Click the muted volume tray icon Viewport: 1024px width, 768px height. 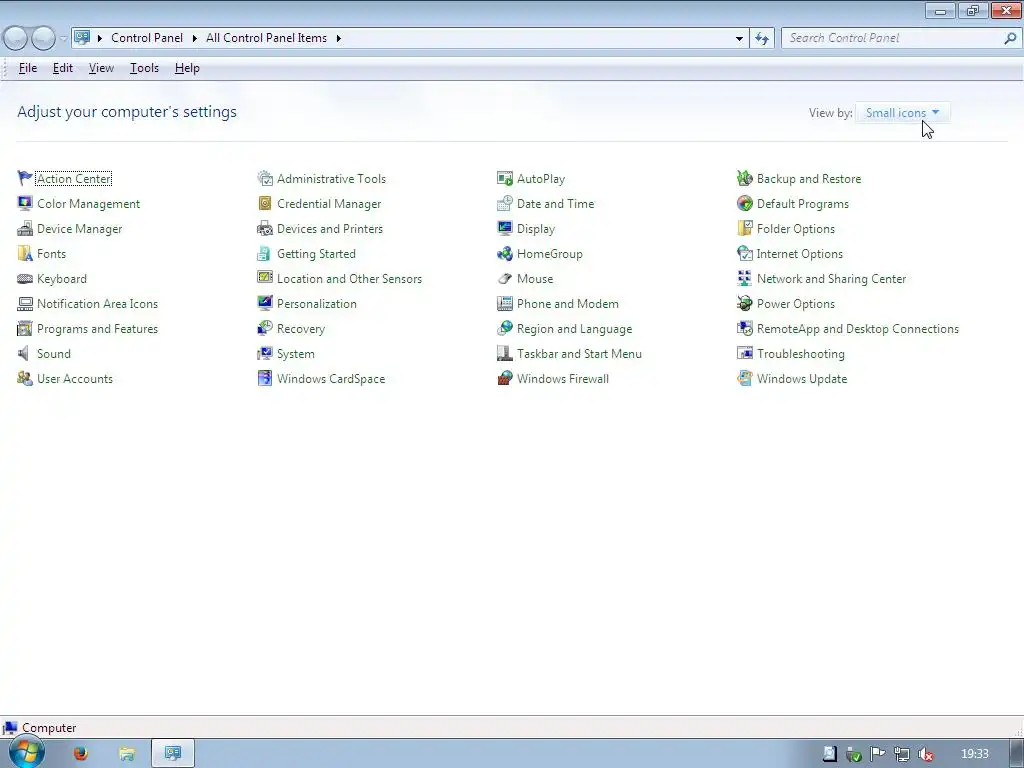925,754
